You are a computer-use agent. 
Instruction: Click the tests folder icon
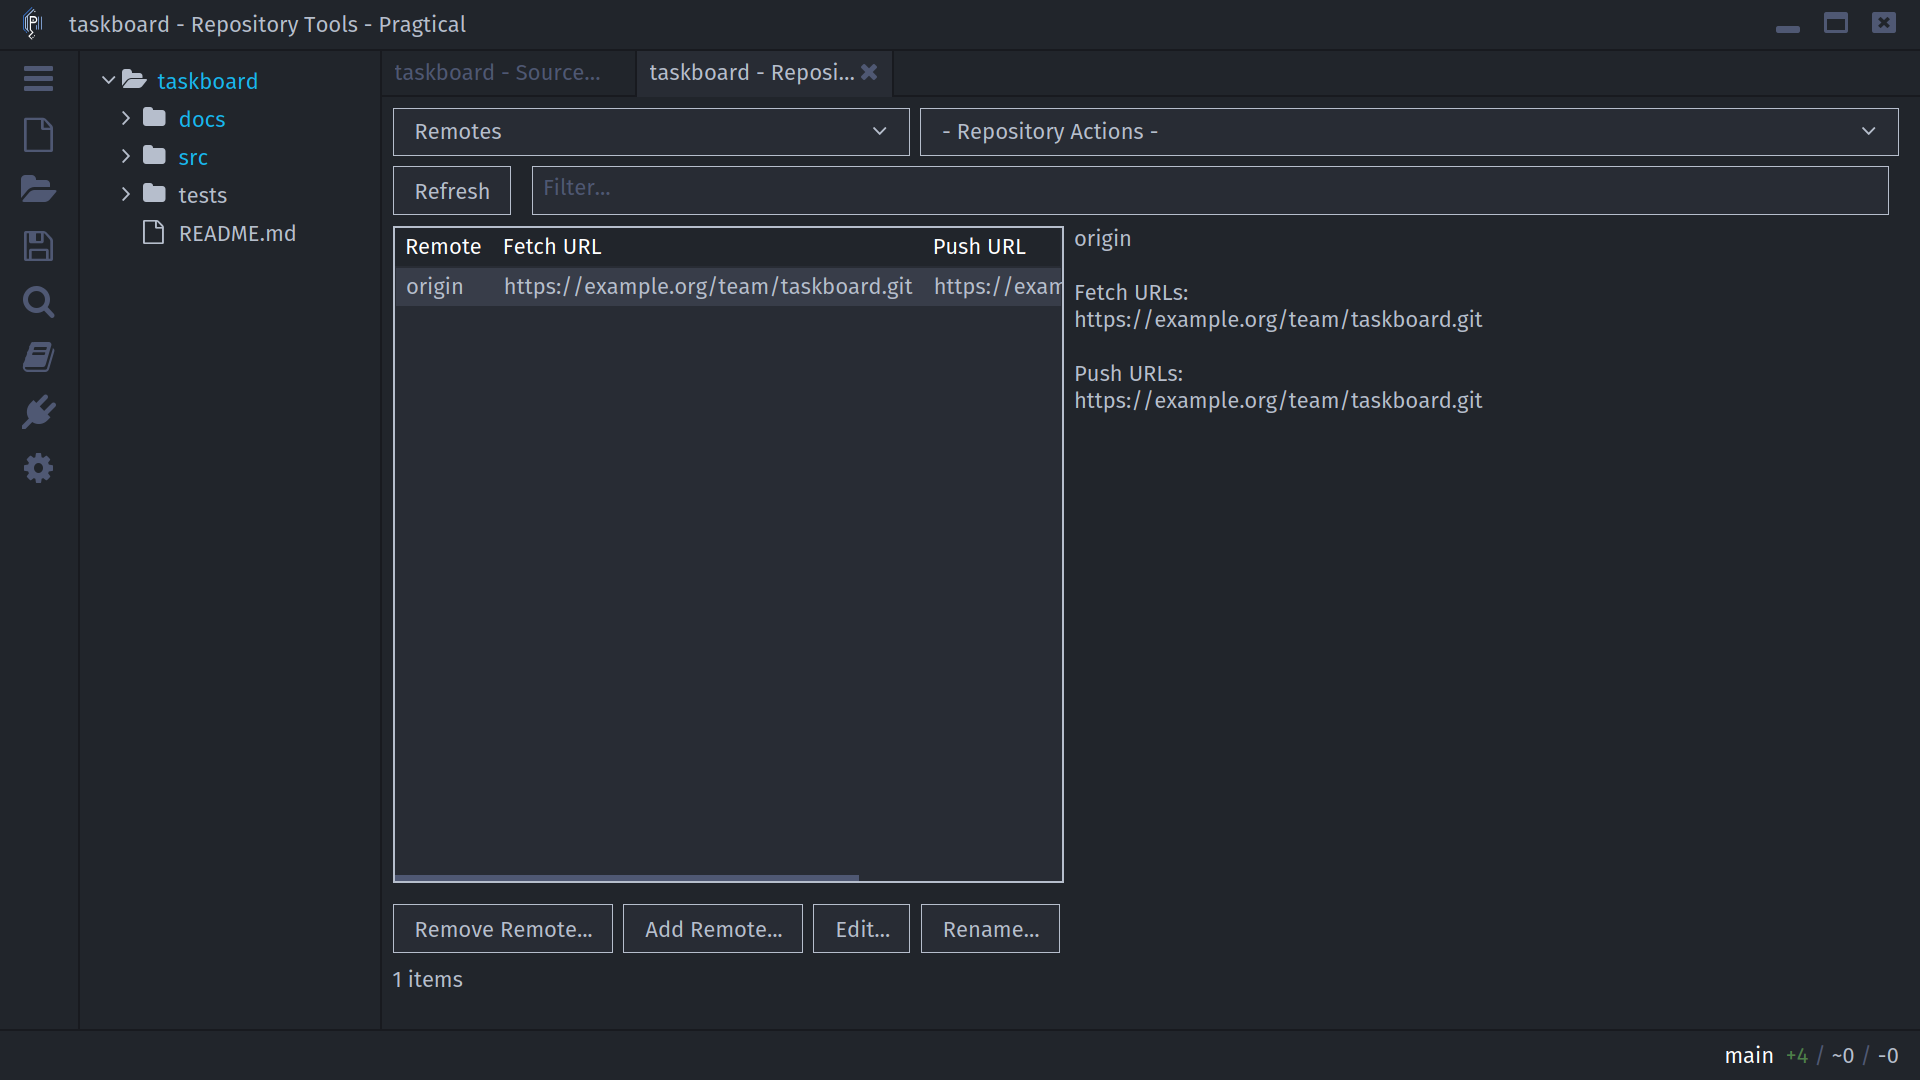click(x=154, y=194)
